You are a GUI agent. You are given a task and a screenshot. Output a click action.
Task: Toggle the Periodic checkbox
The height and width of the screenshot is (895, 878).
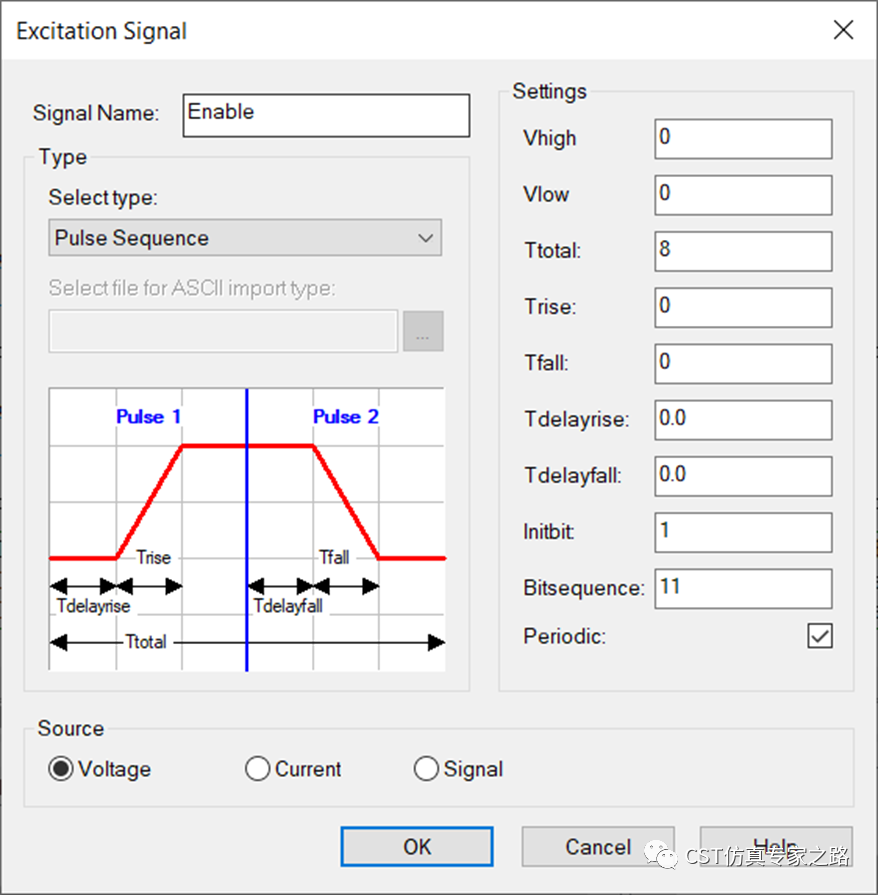click(x=820, y=636)
